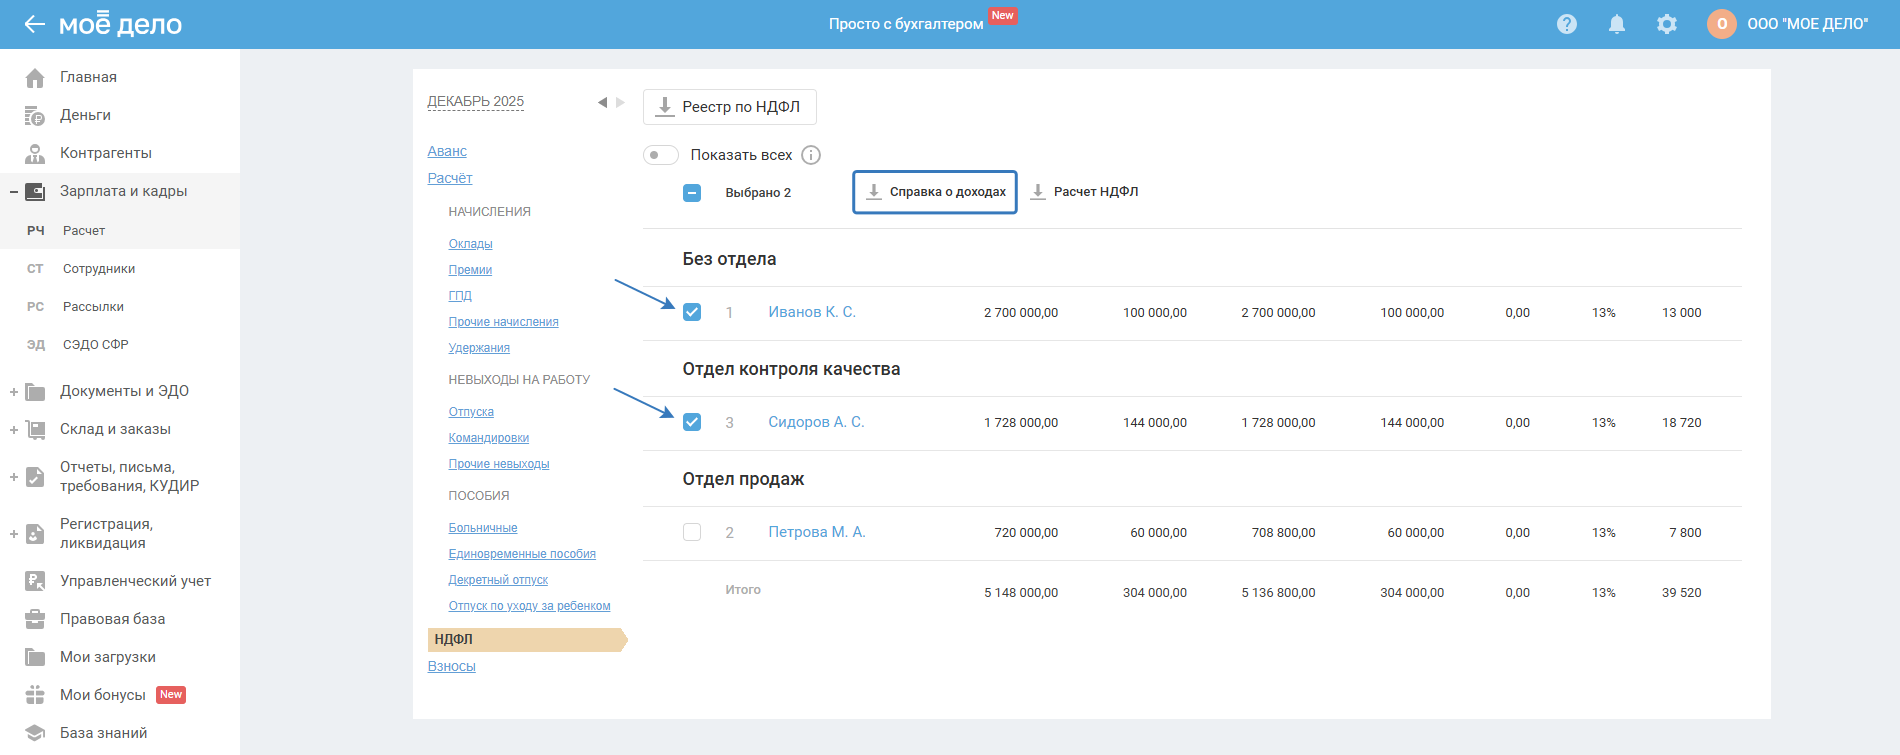Check Петрова М. А. checkbox

(692, 532)
